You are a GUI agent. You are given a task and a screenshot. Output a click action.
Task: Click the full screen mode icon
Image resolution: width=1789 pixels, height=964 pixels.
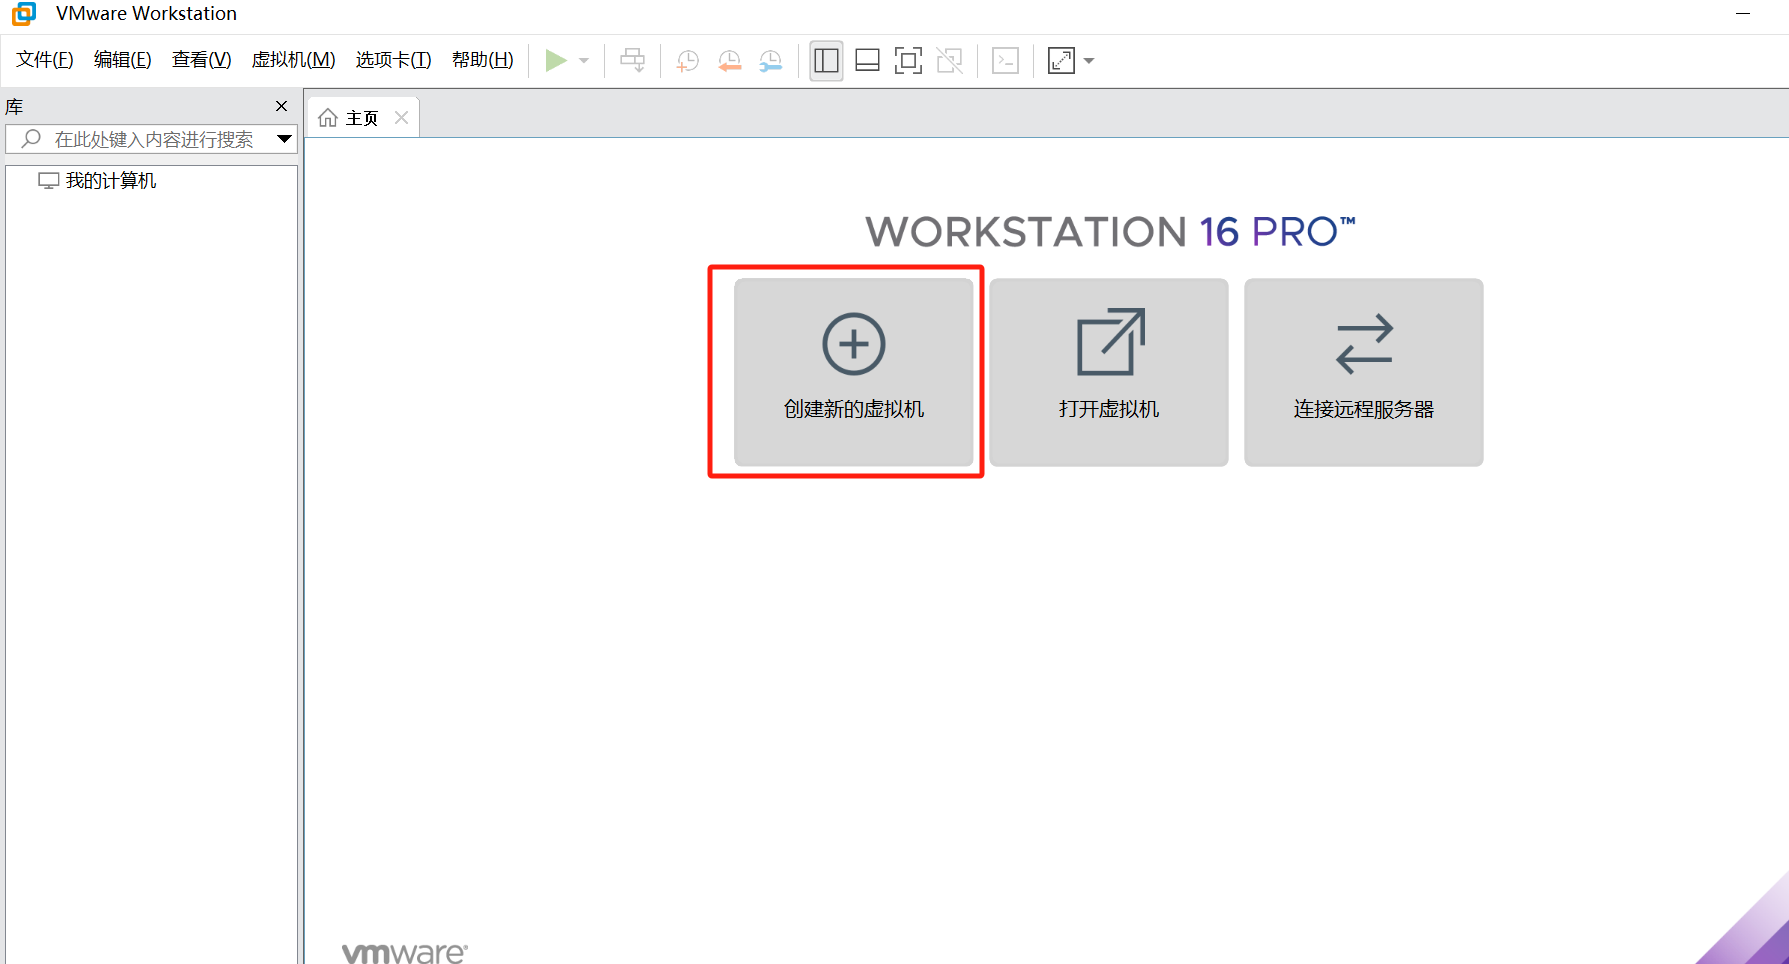coord(908,61)
